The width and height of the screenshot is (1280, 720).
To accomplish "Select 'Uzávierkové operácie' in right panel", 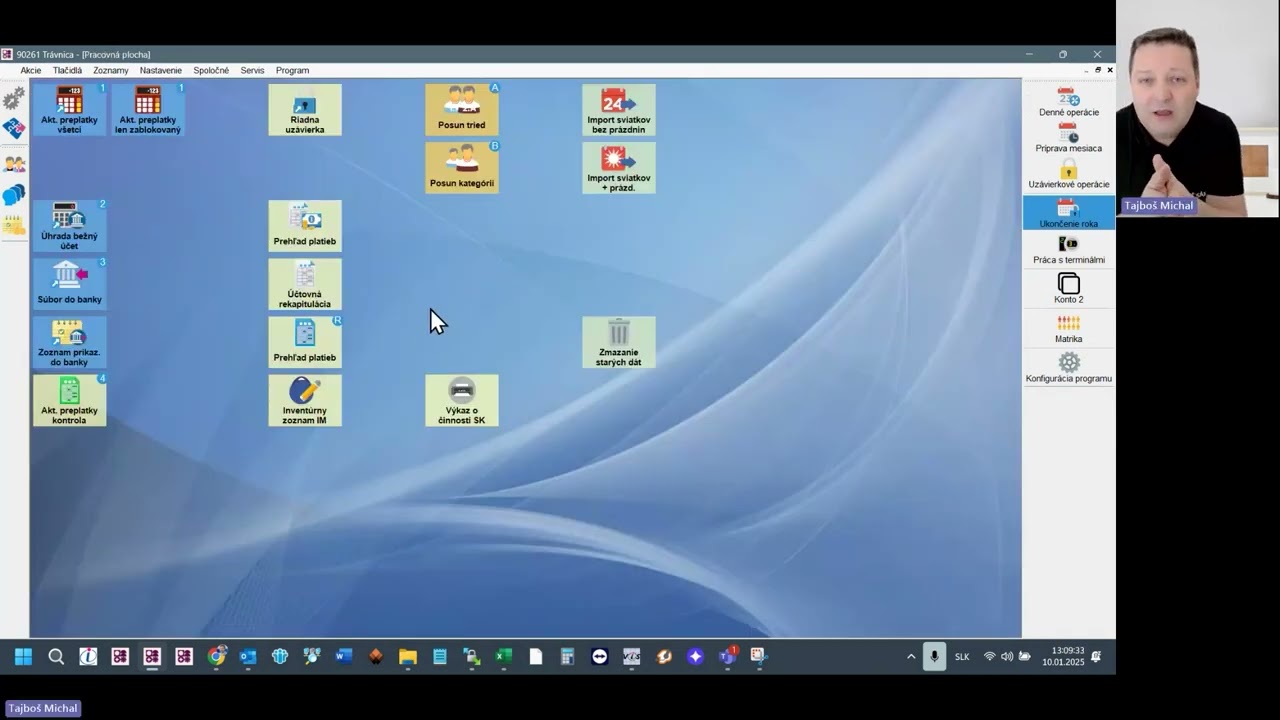I will coord(1069,174).
